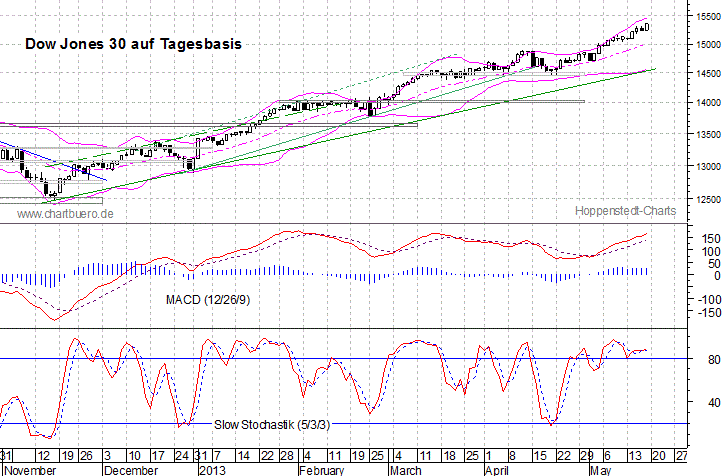The width and height of the screenshot is (723, 476).
Task: Click the 15500 price axis value
Action: [x=708, y=17]
